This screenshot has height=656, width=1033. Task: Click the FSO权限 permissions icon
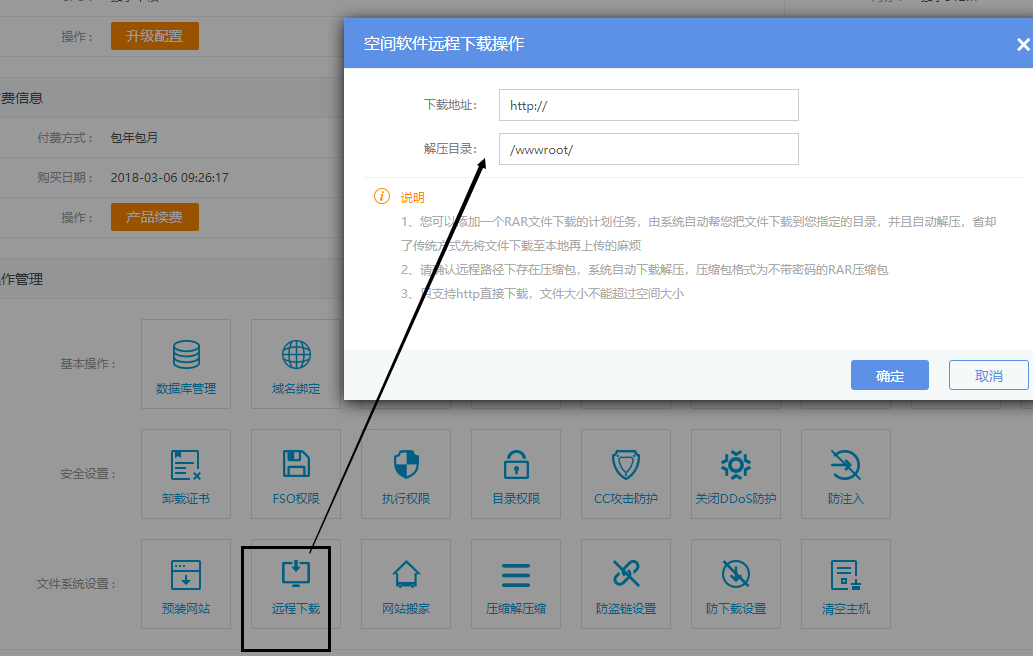pos(295,473)
